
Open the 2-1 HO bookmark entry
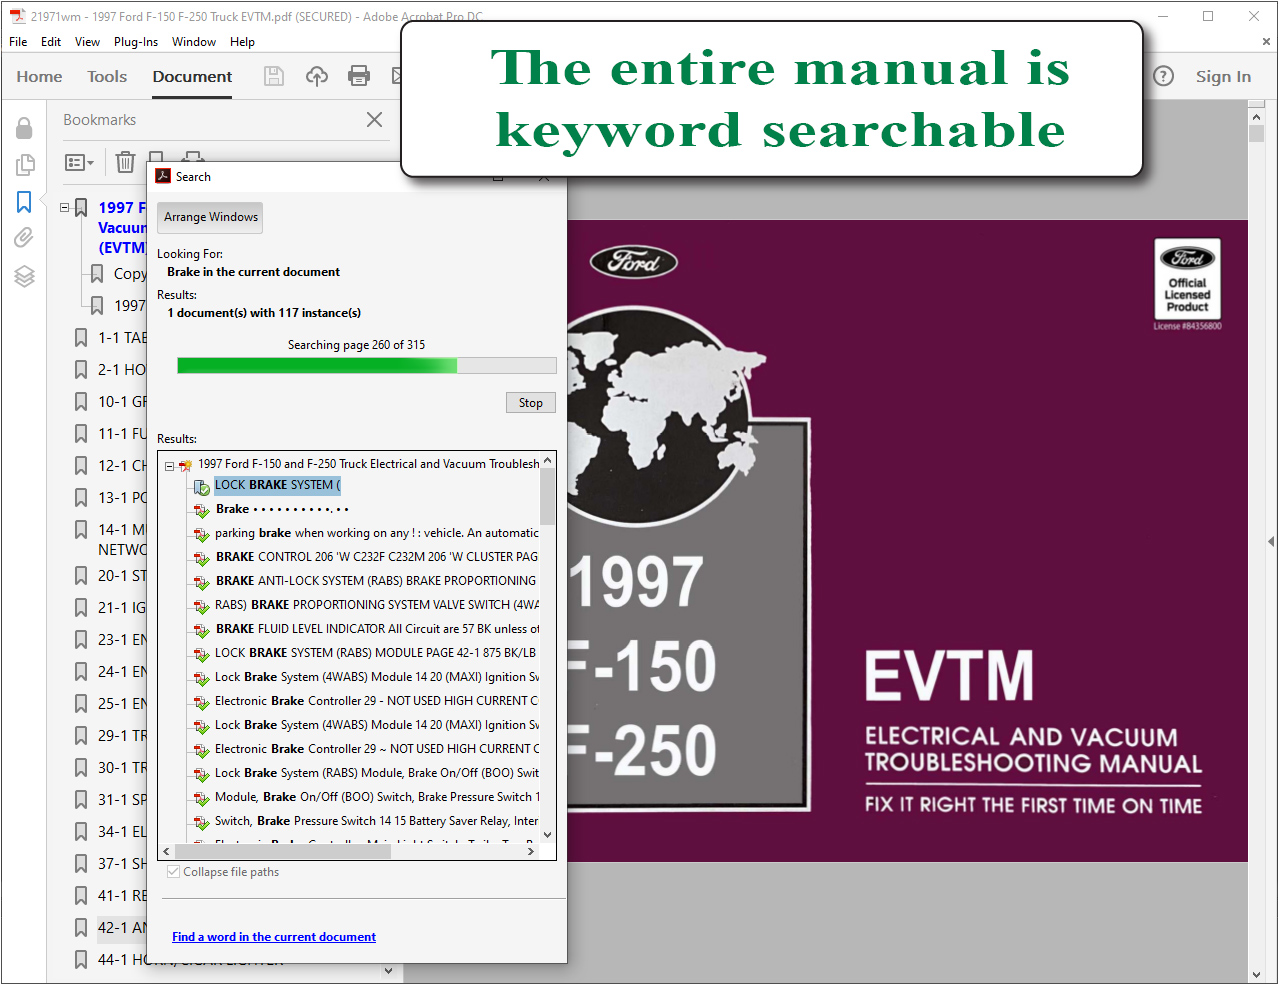(122, 370)
